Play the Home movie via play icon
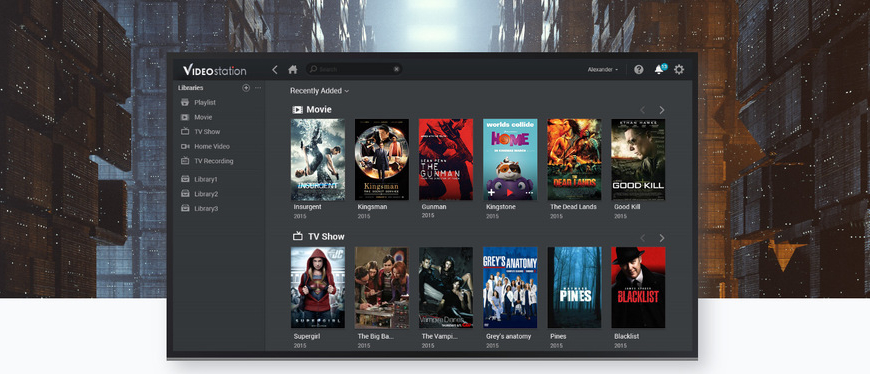This screenshot has width=870, height=374. click(510, 193)
